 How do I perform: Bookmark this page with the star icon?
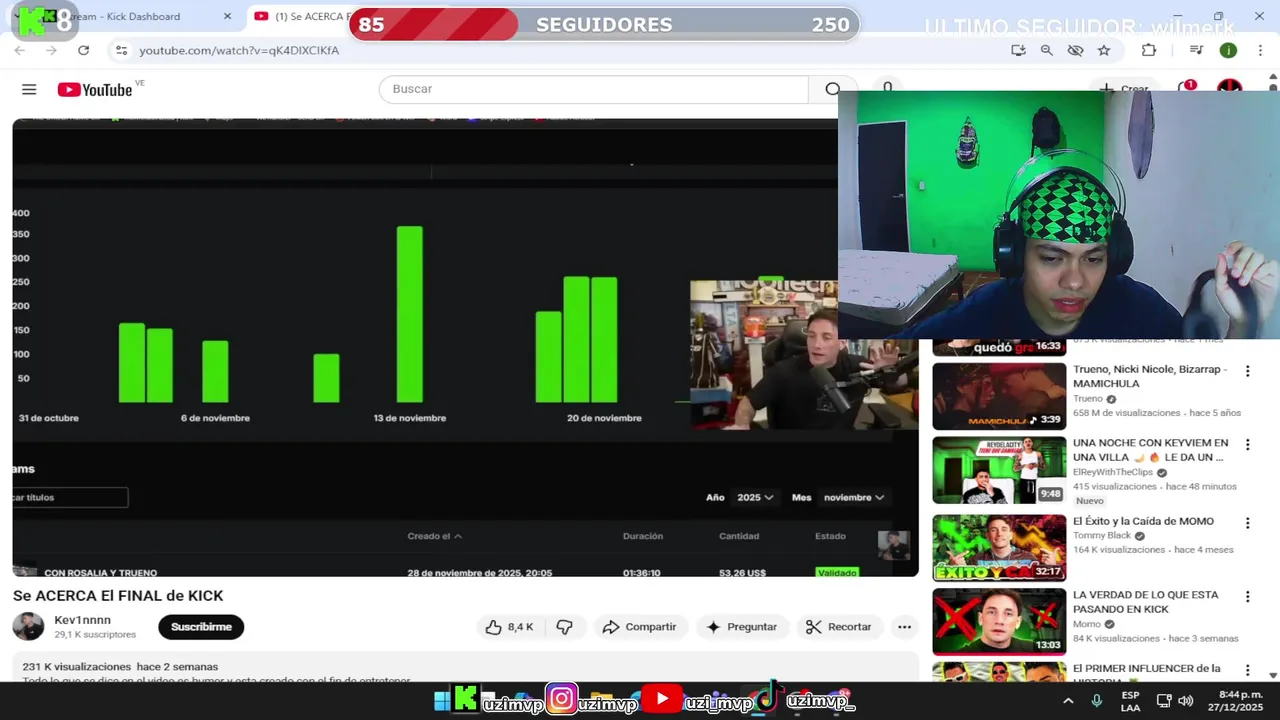(1104, 50)
